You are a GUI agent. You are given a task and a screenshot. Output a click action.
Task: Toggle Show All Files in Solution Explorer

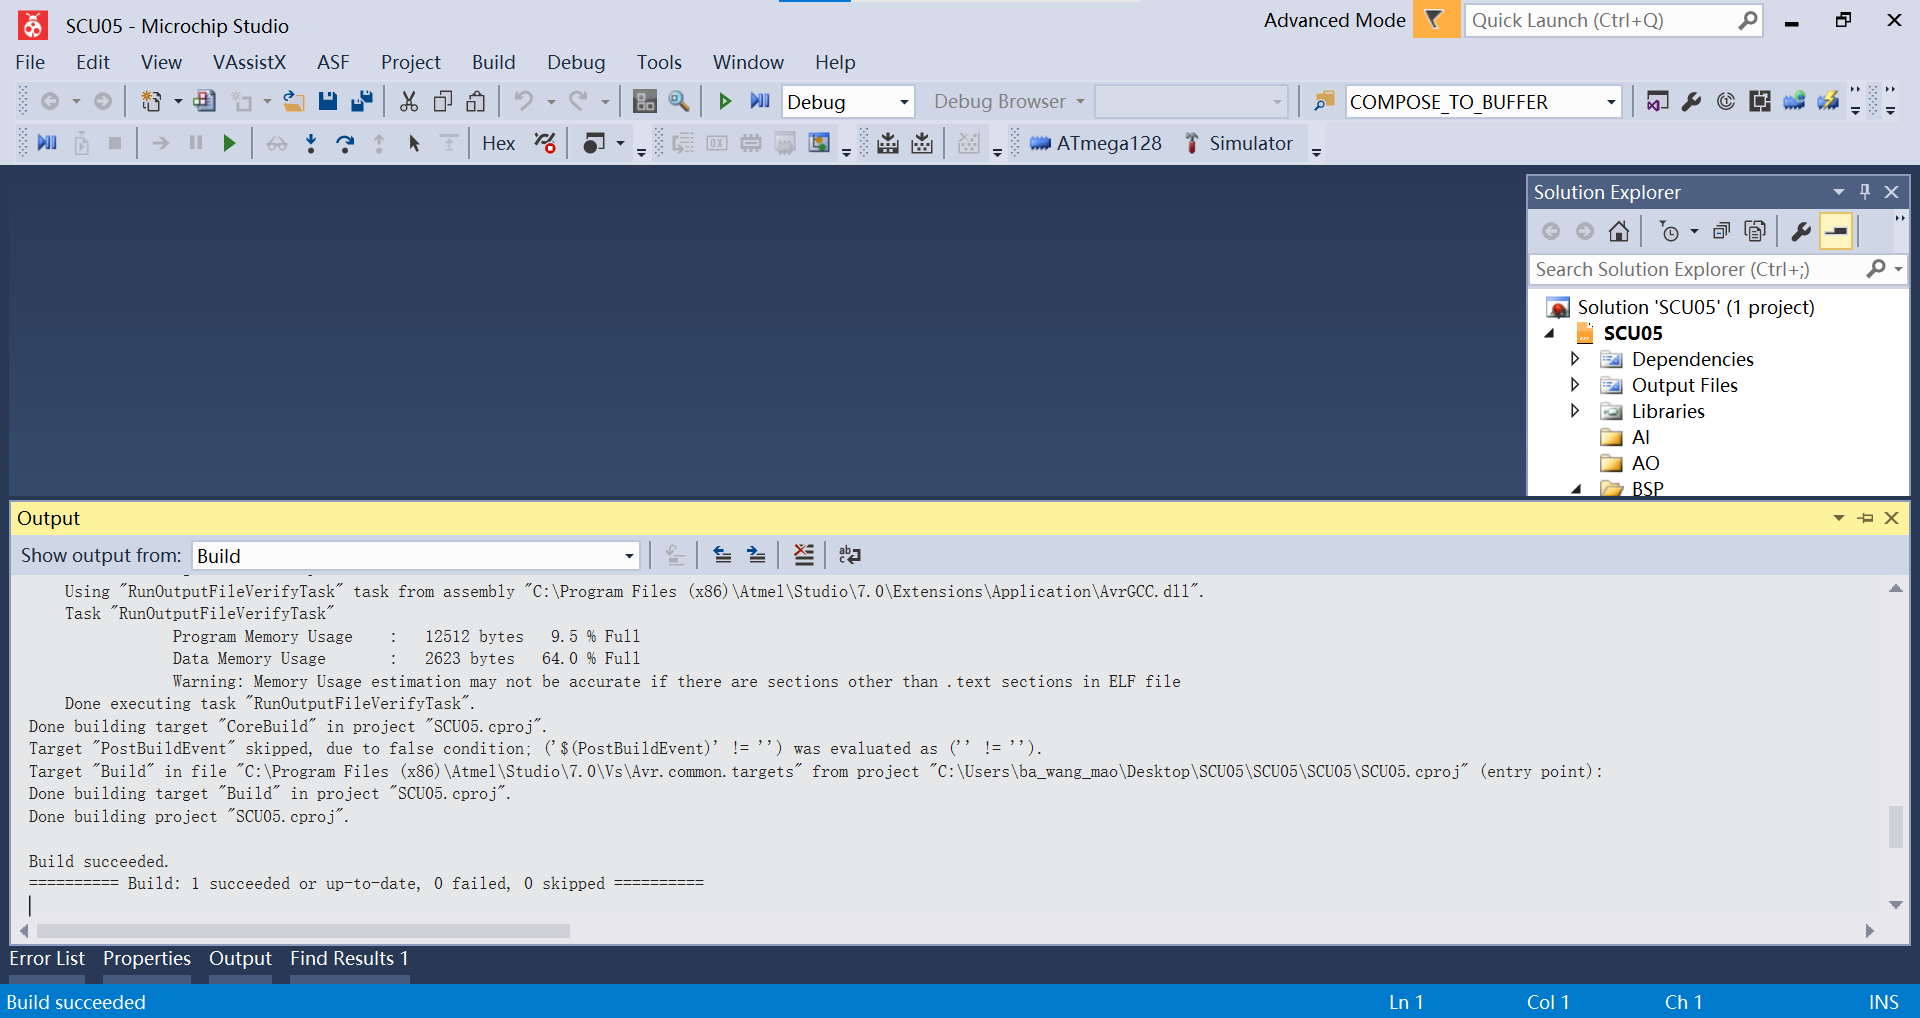click(1755, 230)
